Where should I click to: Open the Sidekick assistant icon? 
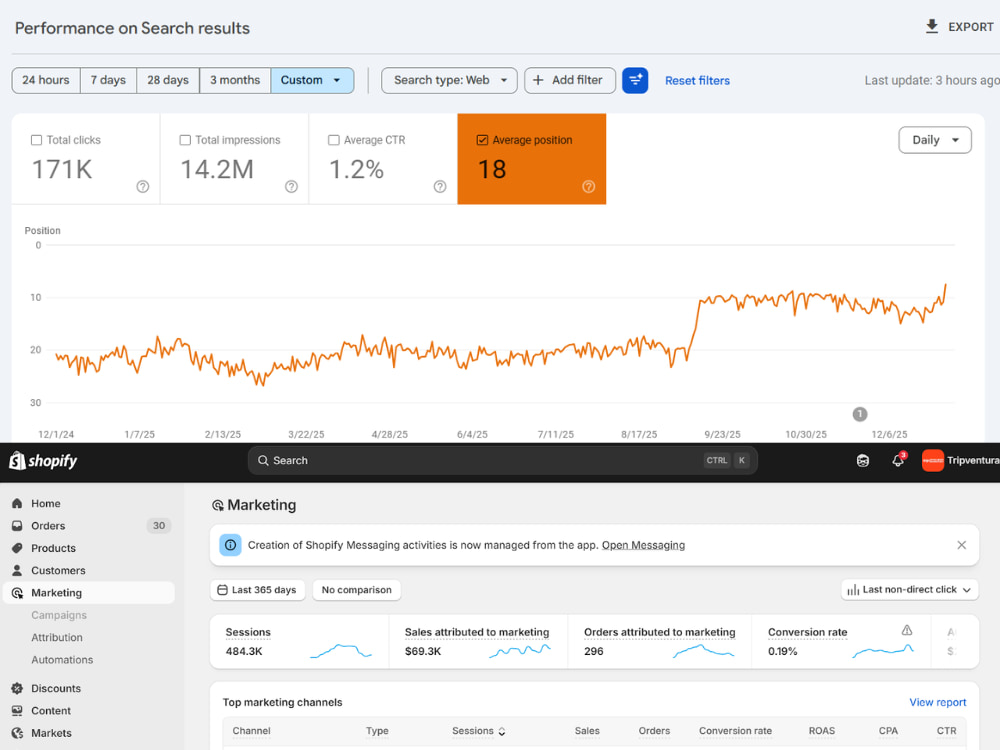coord(862,460)
